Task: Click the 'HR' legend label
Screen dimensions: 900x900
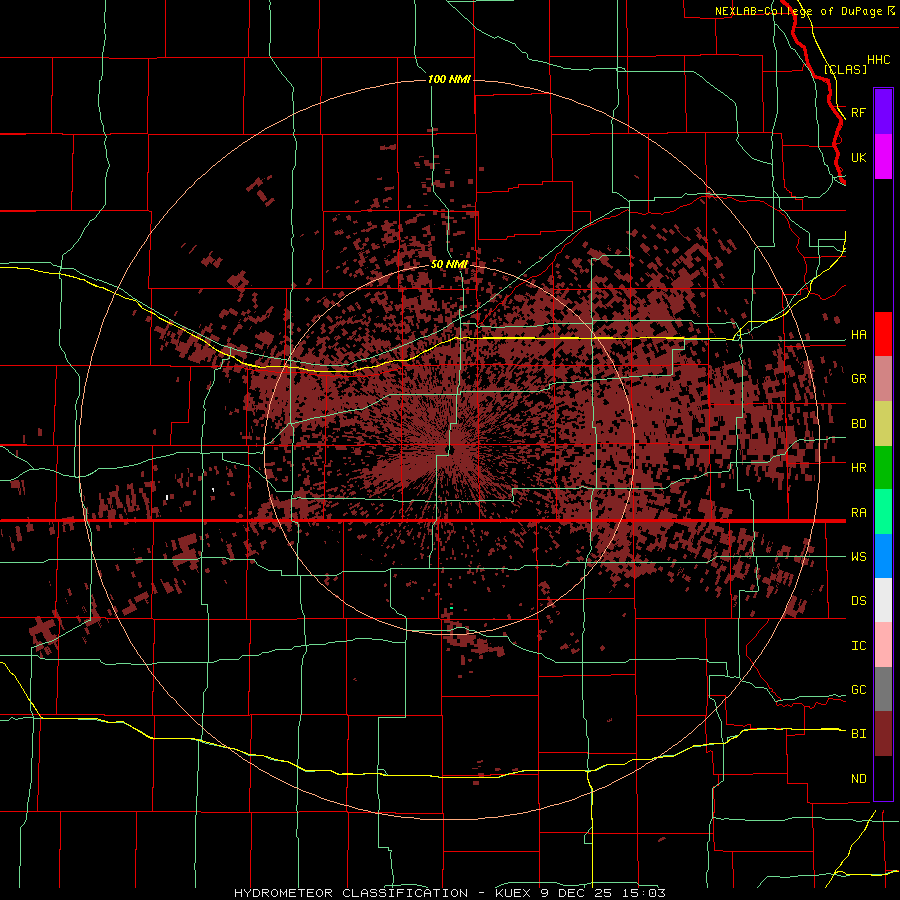Action: [x=858, y=467]
